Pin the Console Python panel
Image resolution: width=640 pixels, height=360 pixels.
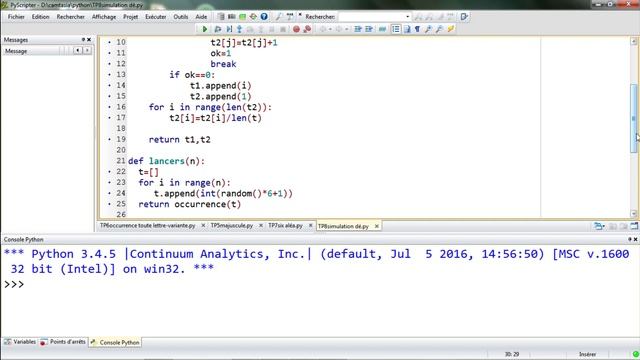(629, 239)
